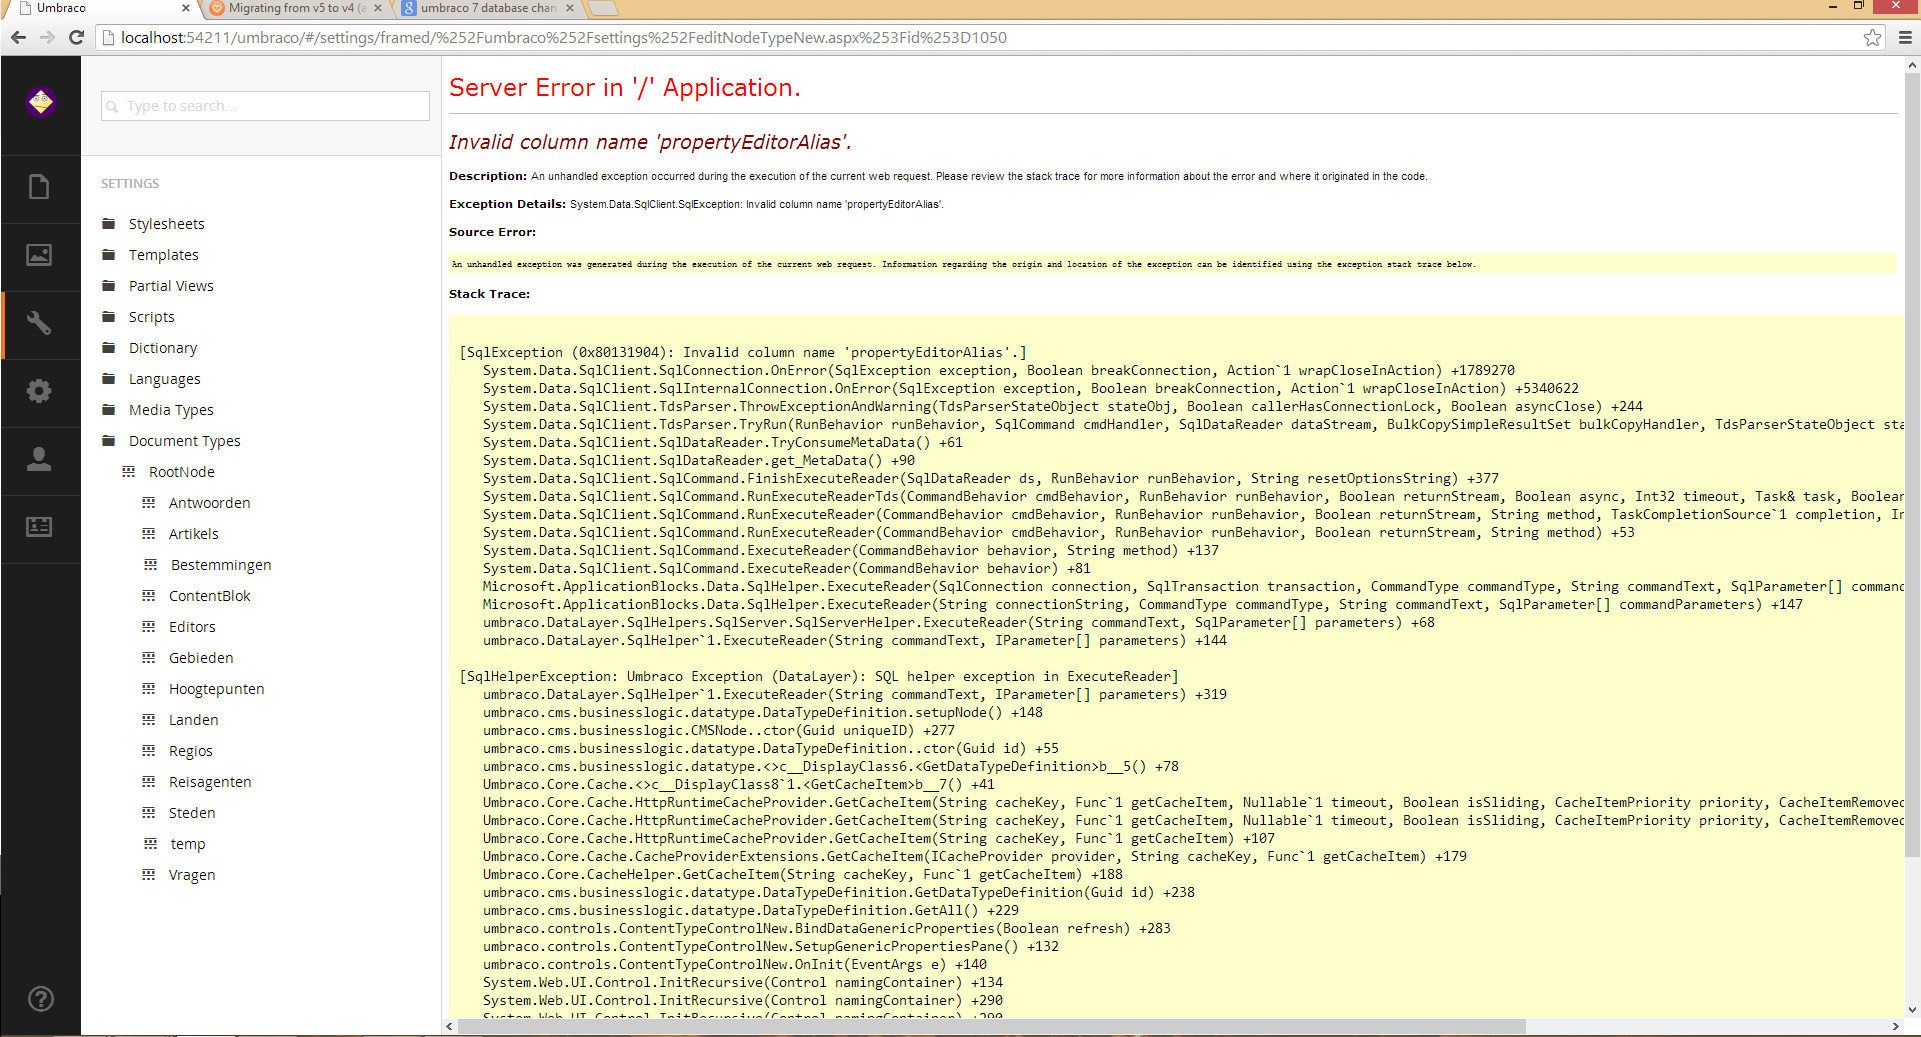Click the Bestemmingen document type icon
The width and height of the screenshot is (1921, 1037).
[150, 565]
